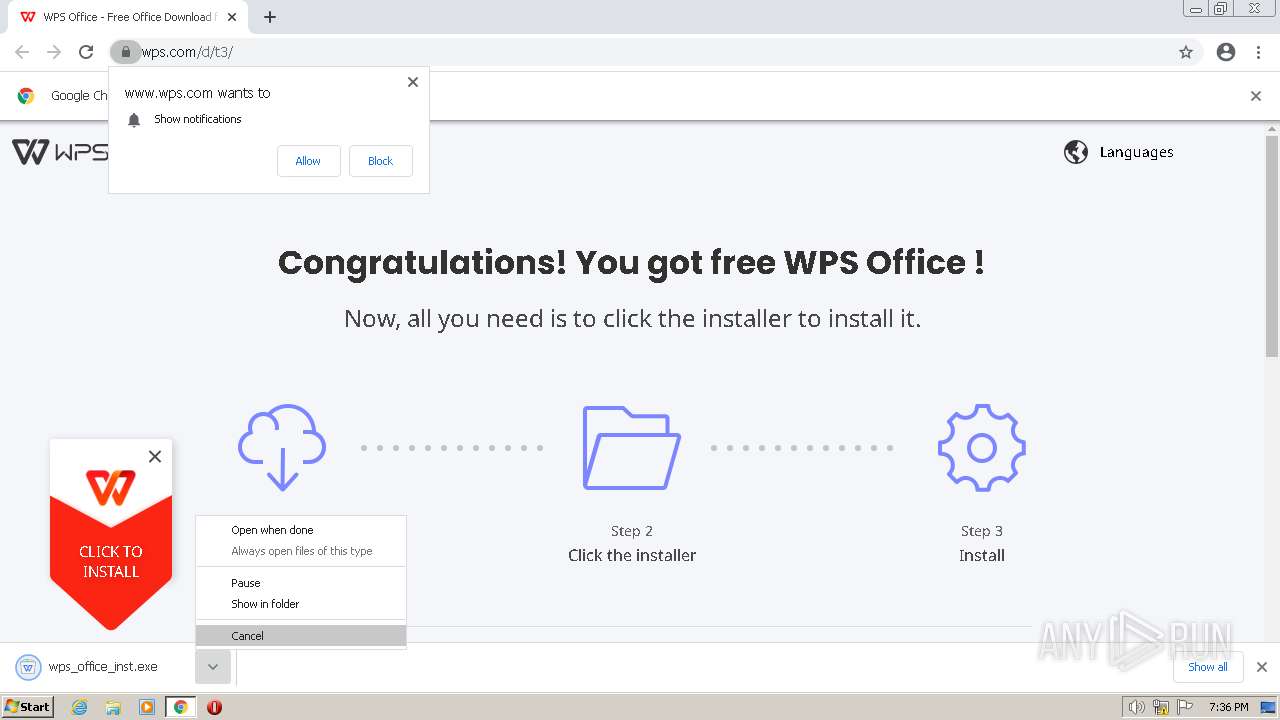The image size is (1280, 720).
Task: Click the Step 3 Install text
Action: (x=982, y=544)
